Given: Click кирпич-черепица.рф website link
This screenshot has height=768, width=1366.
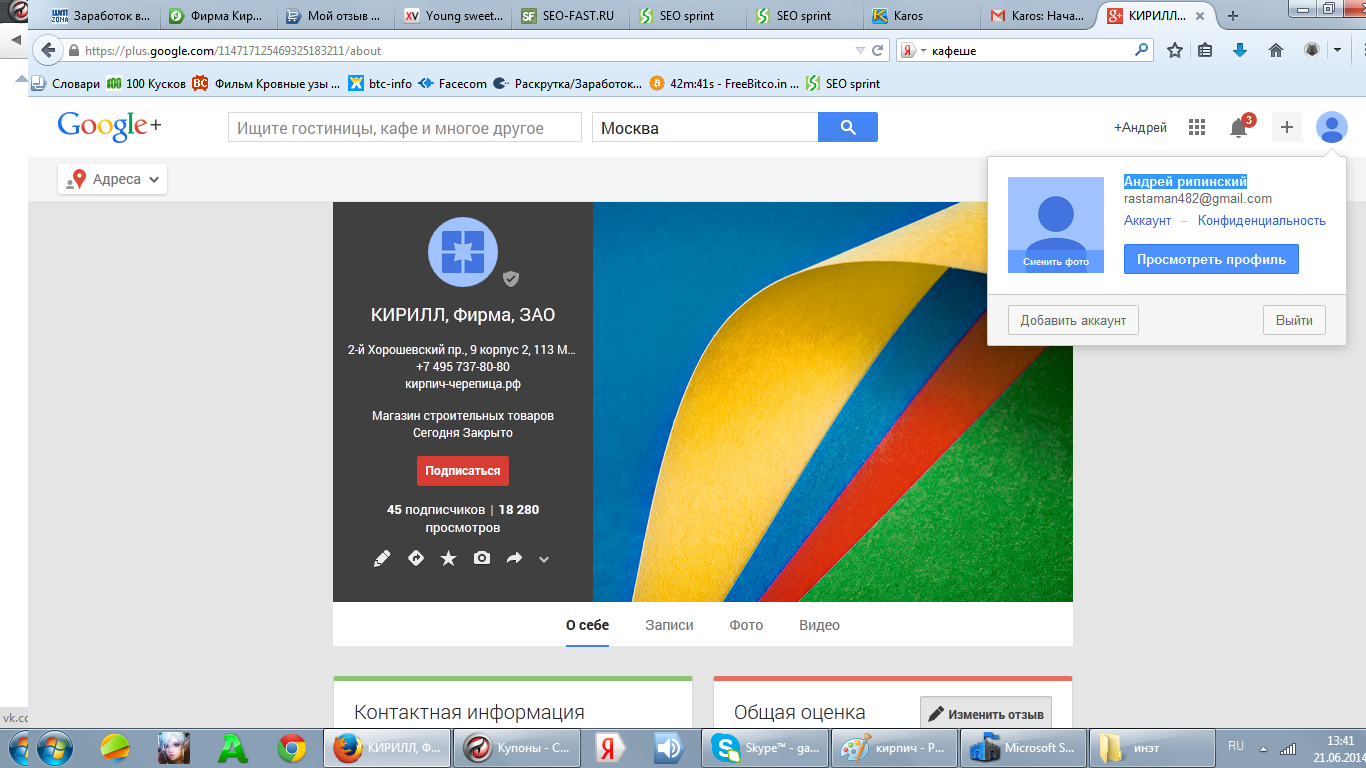Looking at the screenshot, I should pos(463,383).
